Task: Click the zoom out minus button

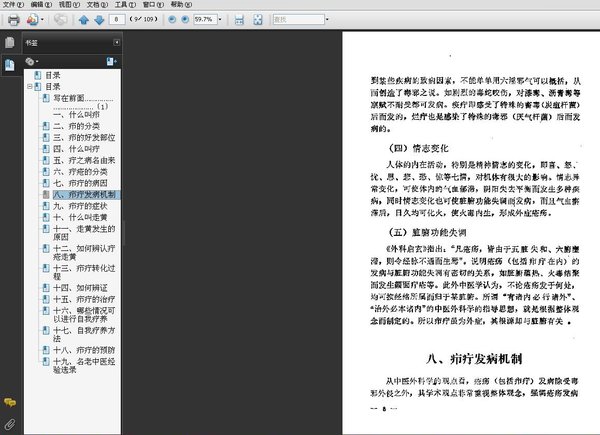Action: click(172, 19)
